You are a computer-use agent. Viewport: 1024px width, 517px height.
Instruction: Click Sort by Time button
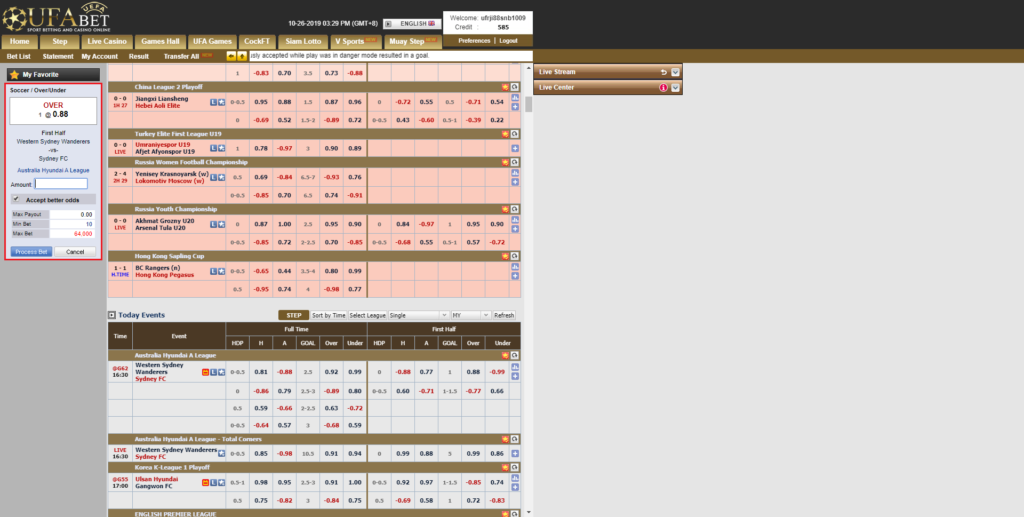click(x=328, y=315)
